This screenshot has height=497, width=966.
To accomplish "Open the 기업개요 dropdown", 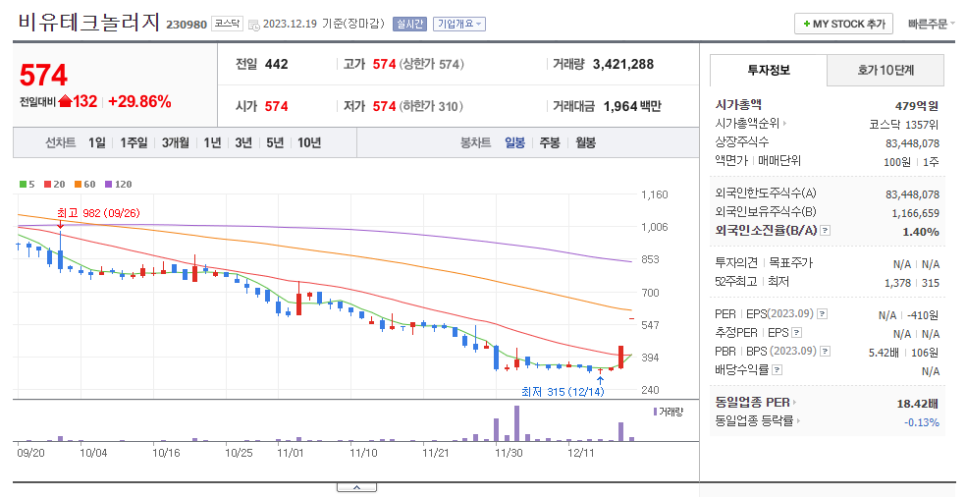I will (460, 24).
